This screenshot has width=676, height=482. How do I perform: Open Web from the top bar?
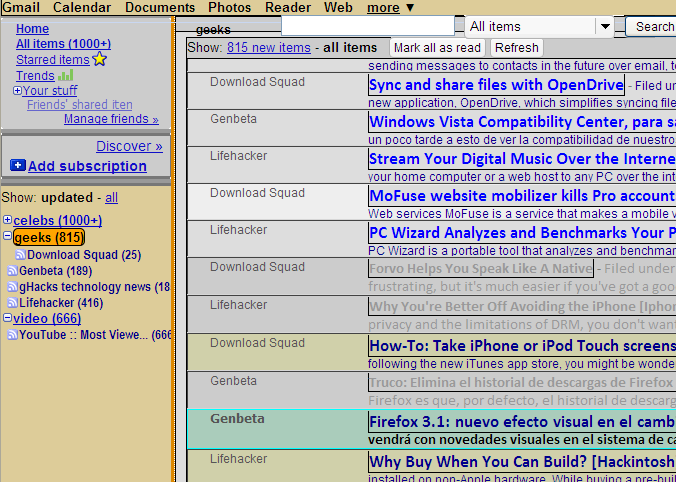pyautogui.click(x=338, y=7)
